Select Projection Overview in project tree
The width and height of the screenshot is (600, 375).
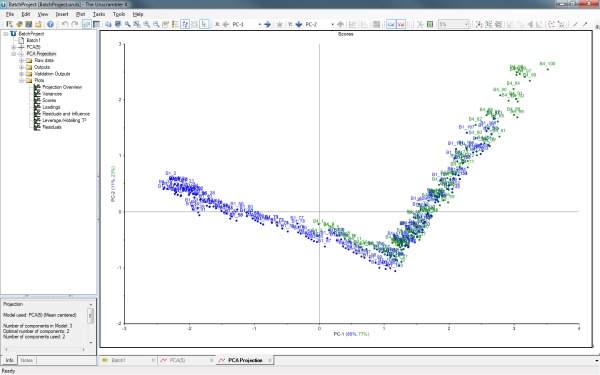[x=62, y=87]
